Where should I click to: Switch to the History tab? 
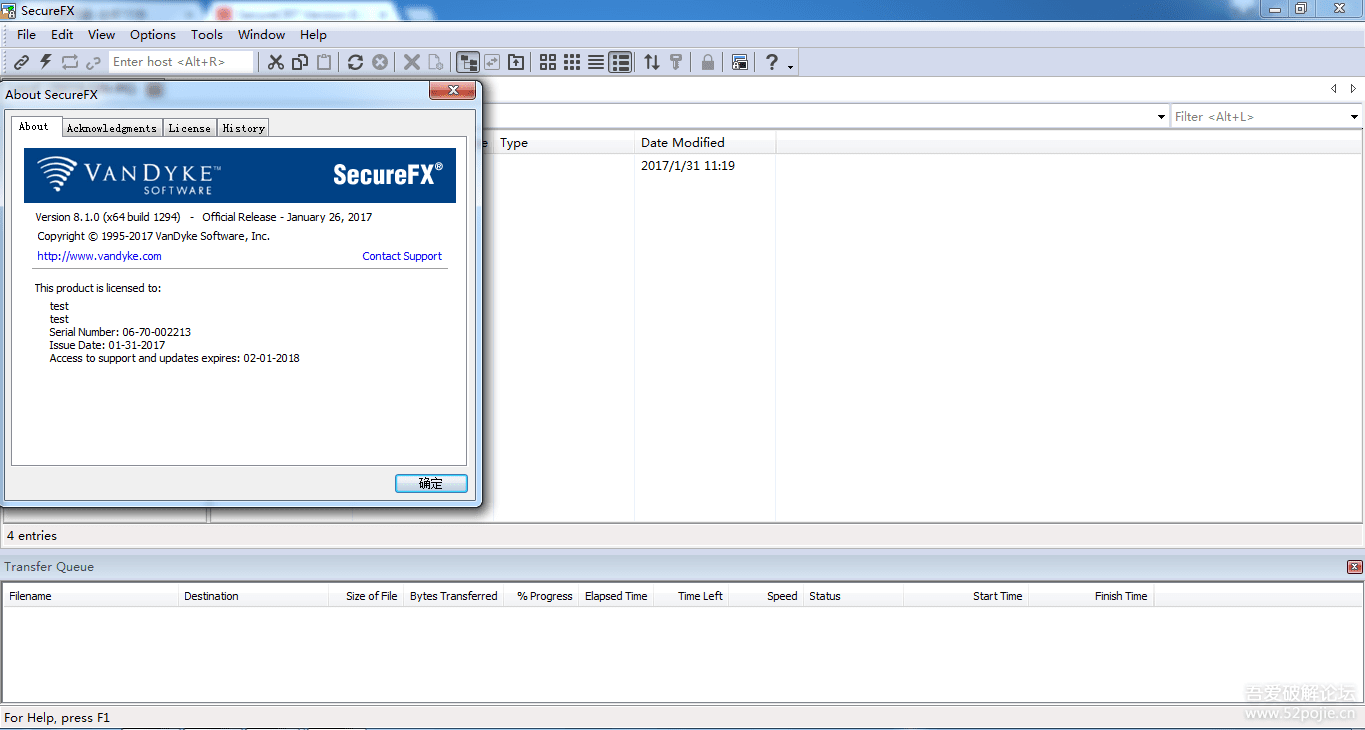click(x=243, y=128)
